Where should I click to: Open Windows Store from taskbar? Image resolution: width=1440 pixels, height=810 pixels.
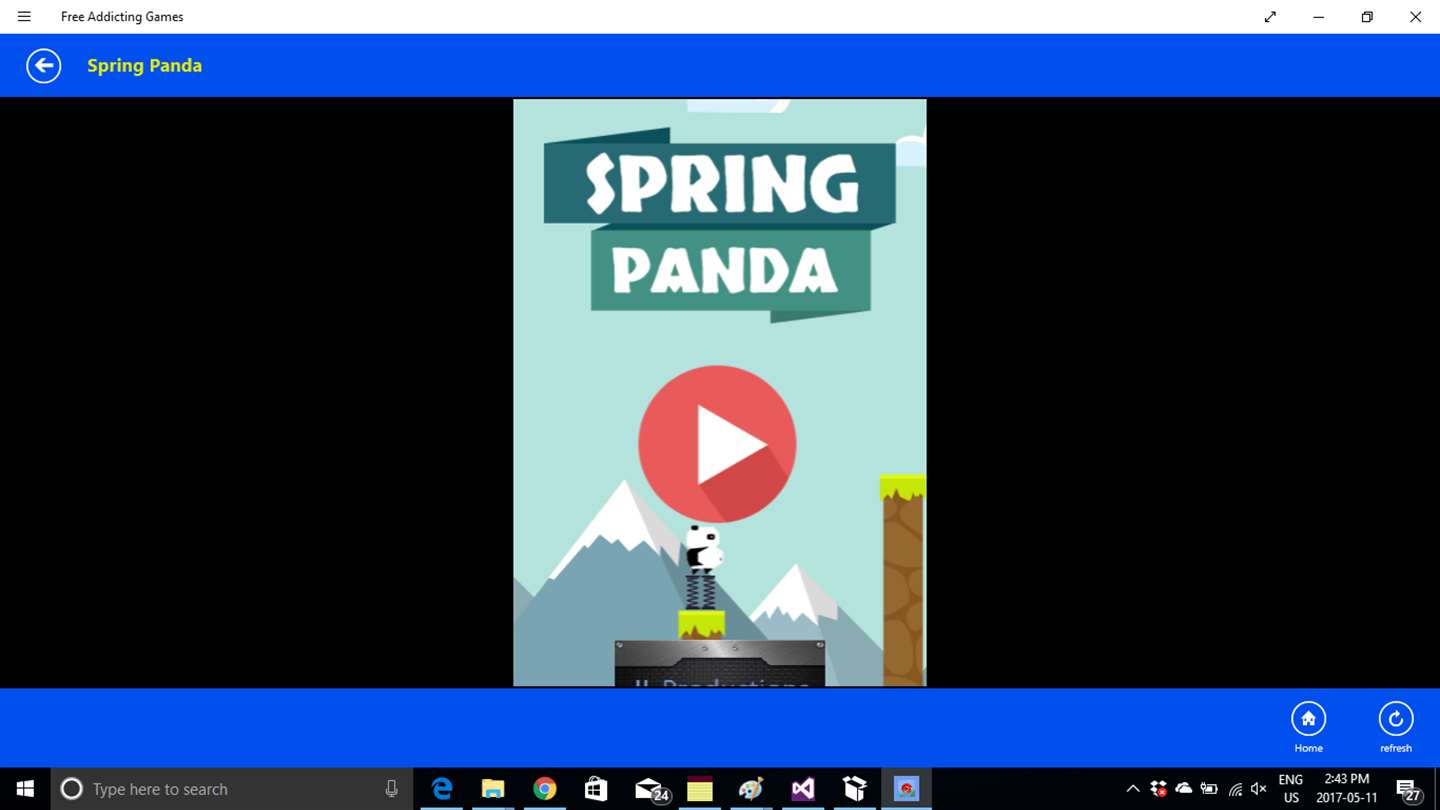[596, 789]
